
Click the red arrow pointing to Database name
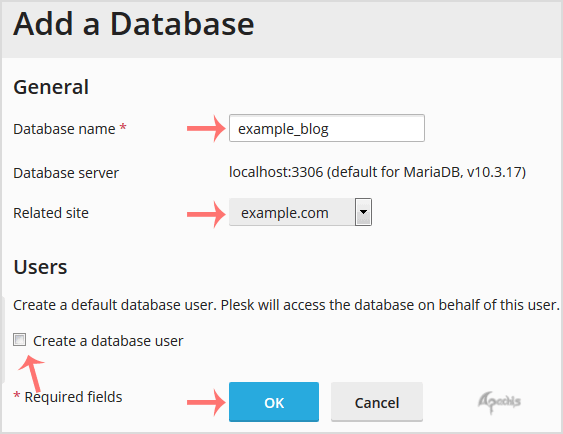(206, 128)
